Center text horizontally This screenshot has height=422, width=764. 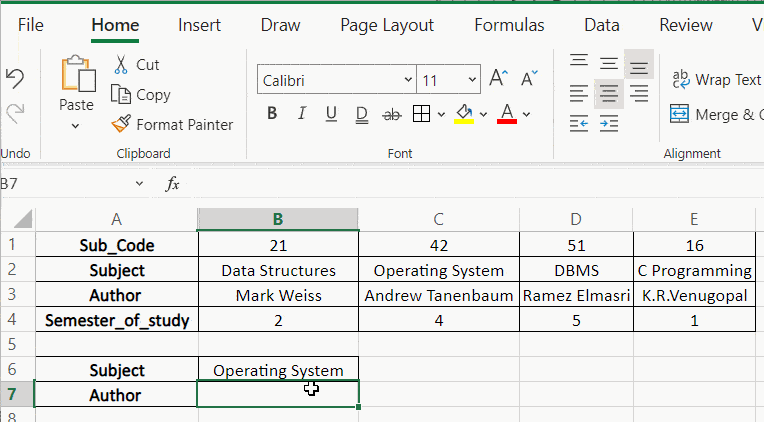click(x=609, y=93)
